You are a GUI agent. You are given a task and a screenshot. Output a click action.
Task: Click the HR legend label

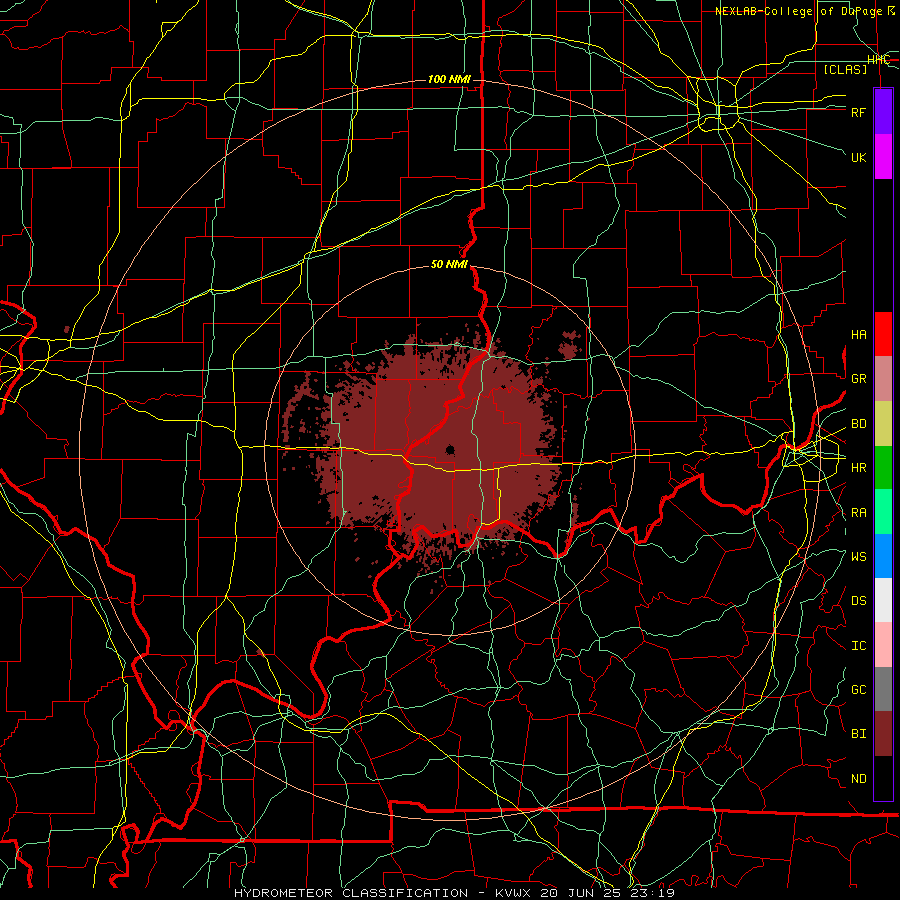tap(858, 468)
